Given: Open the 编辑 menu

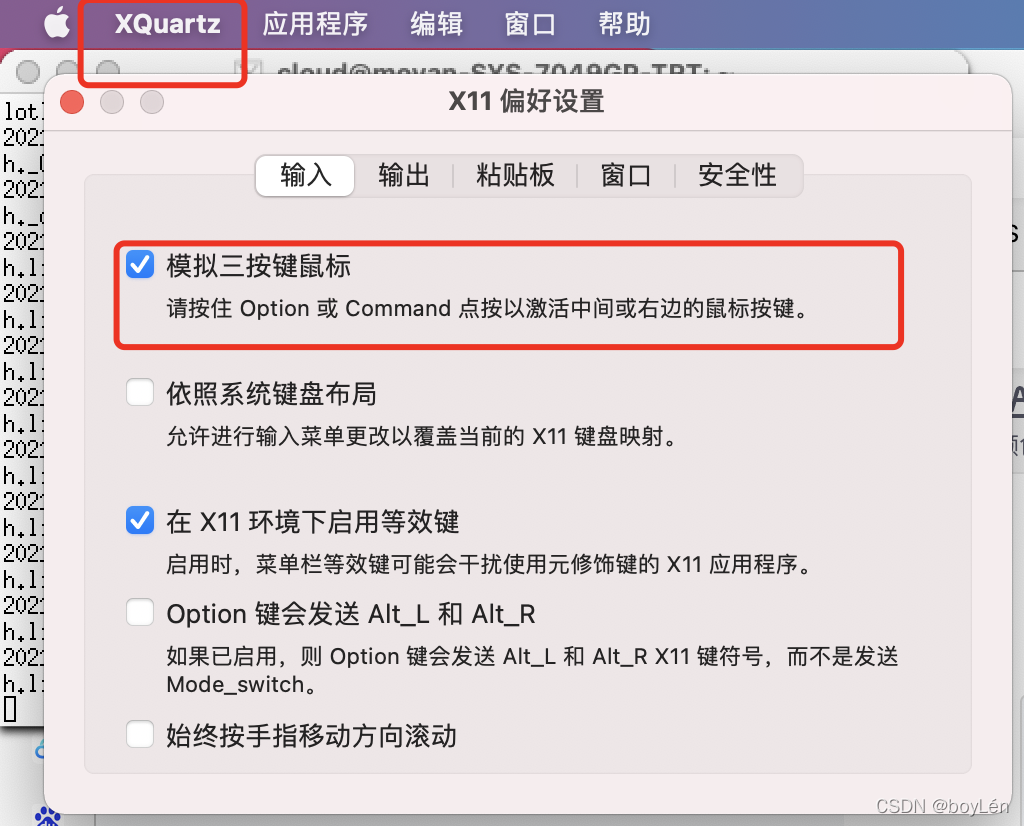Looking at the screenshot, I should coord(436,24).
